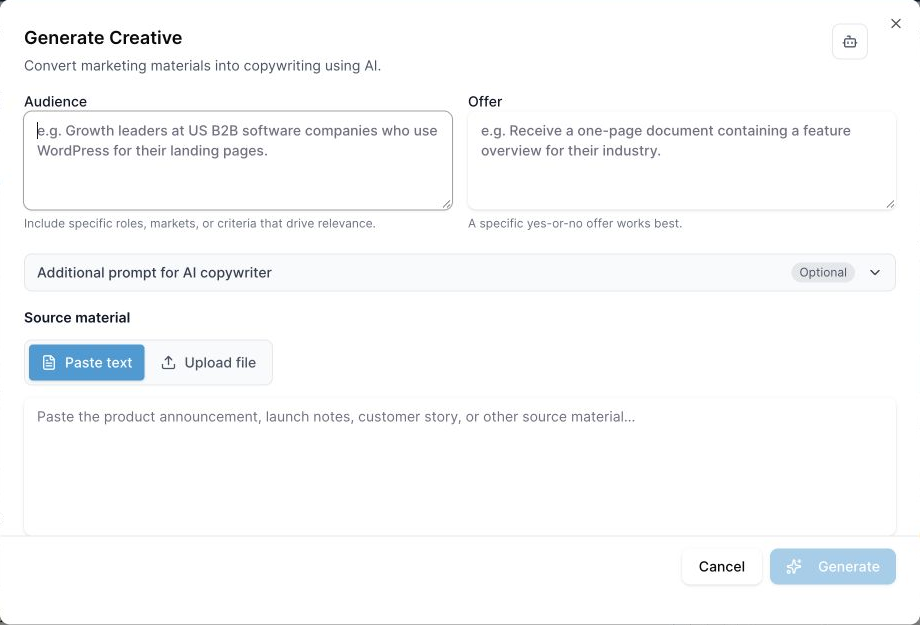Click the Source material heading
This screenshot has height=625, width=920.
(77, 317)
